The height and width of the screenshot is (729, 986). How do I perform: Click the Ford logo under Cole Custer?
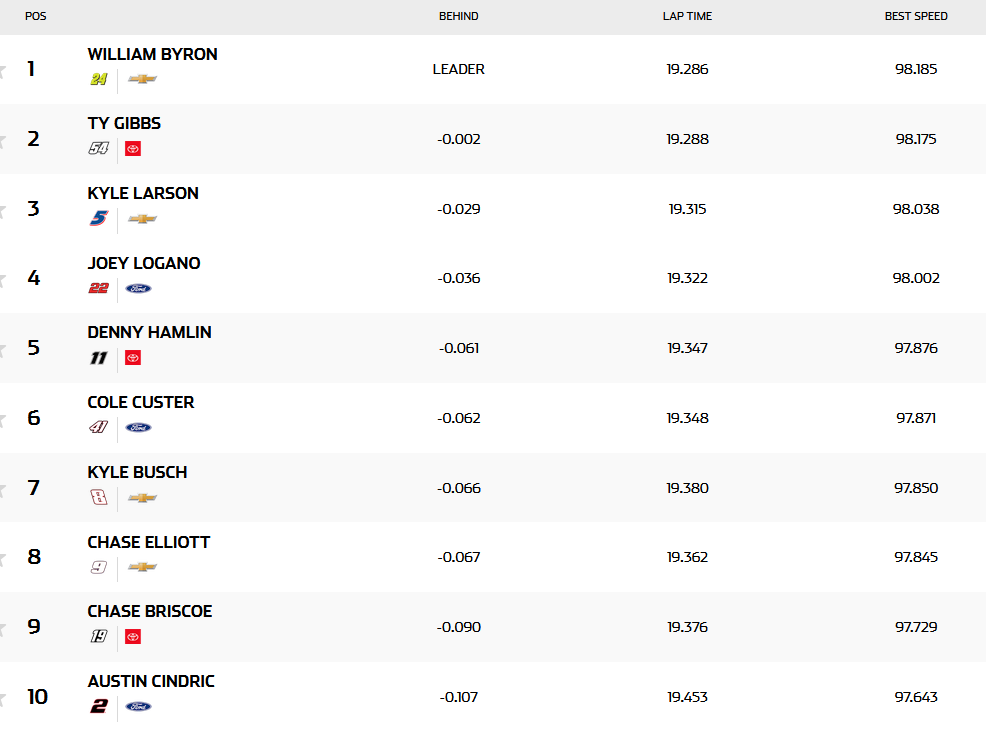click(x=138, y=428)
